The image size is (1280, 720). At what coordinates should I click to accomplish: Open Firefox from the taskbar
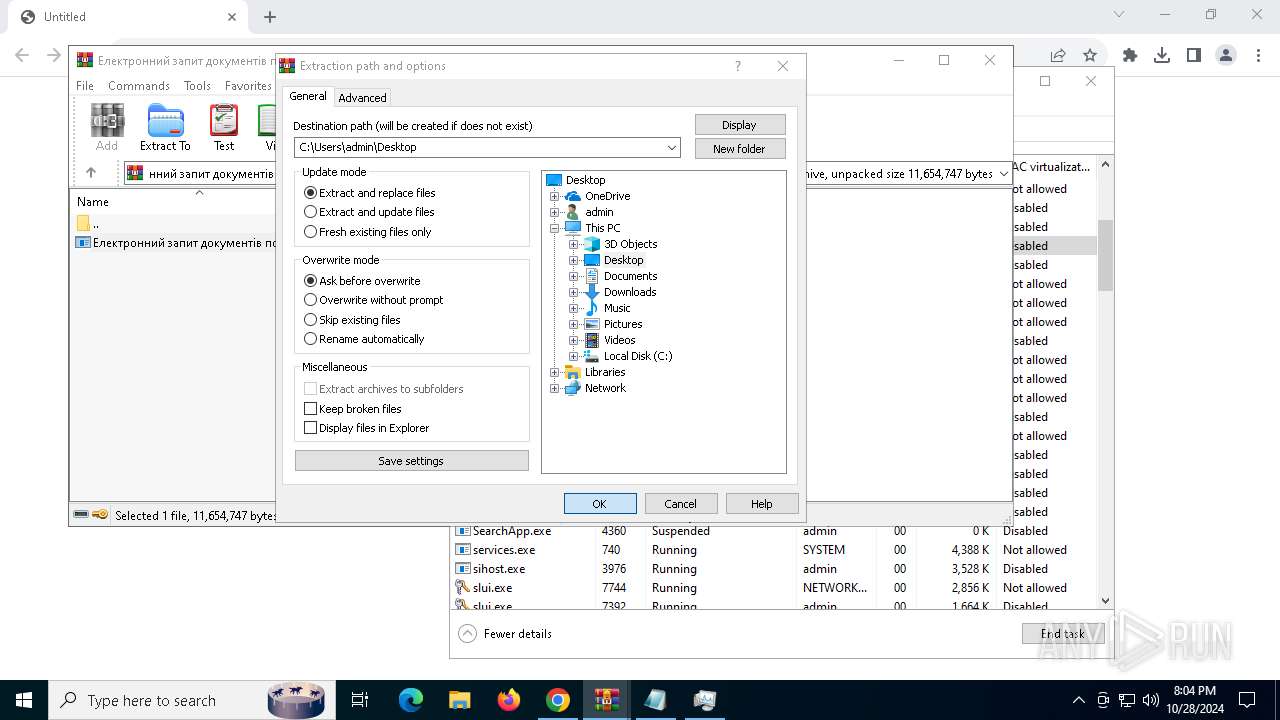coord(509,700)
